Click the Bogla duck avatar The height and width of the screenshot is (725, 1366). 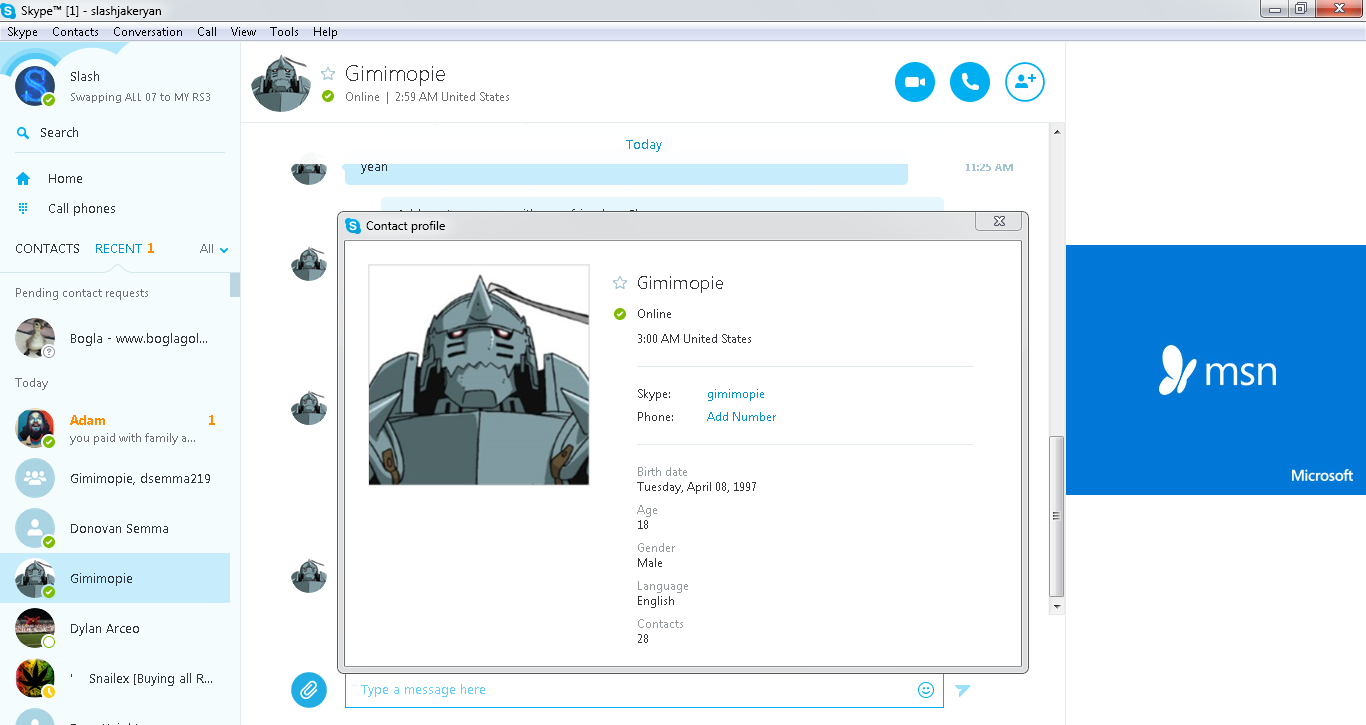click(x=35, y=338)
